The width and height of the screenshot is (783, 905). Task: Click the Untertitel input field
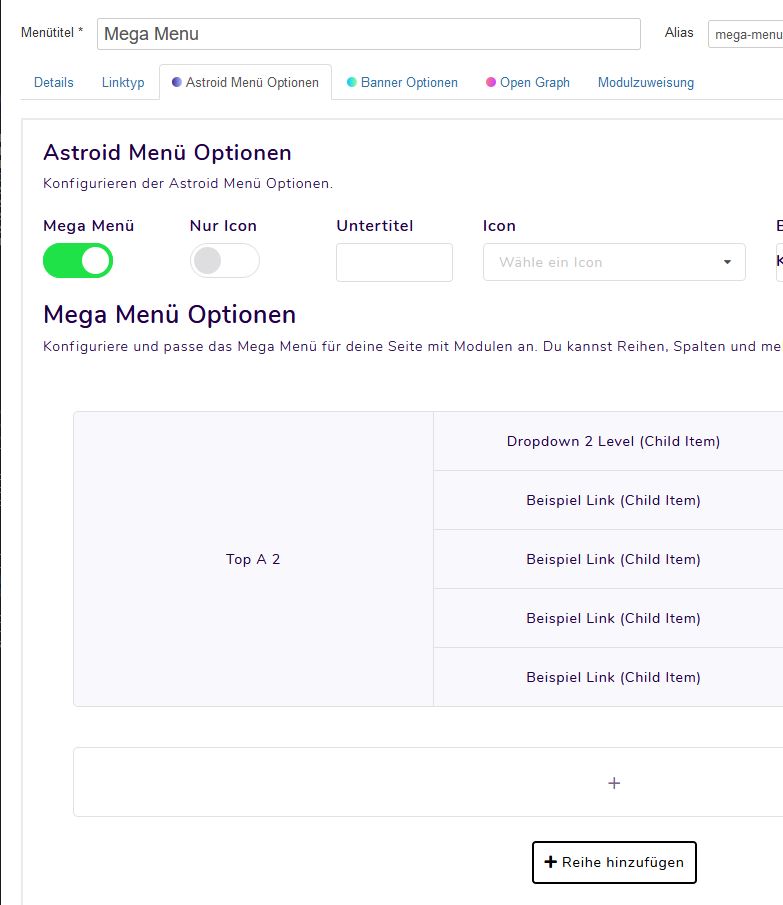394,262
